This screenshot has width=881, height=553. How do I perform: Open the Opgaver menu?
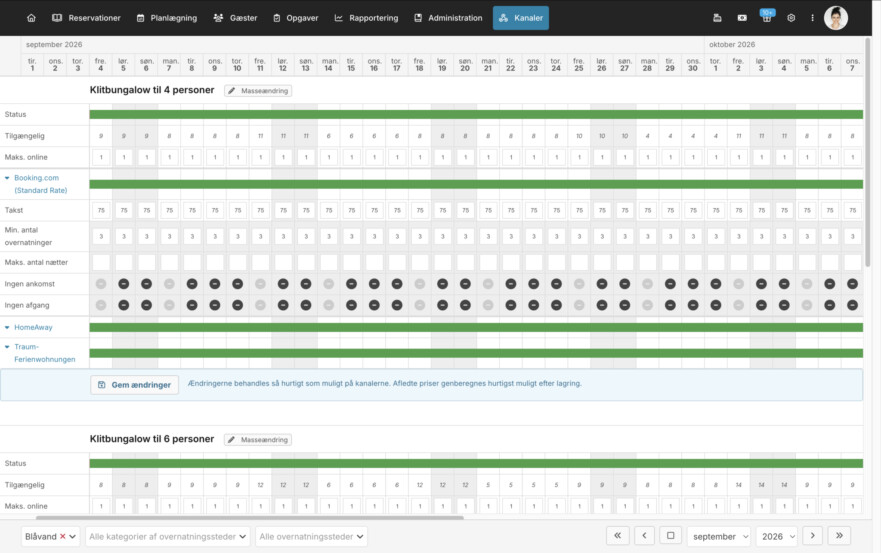[296, 18]
